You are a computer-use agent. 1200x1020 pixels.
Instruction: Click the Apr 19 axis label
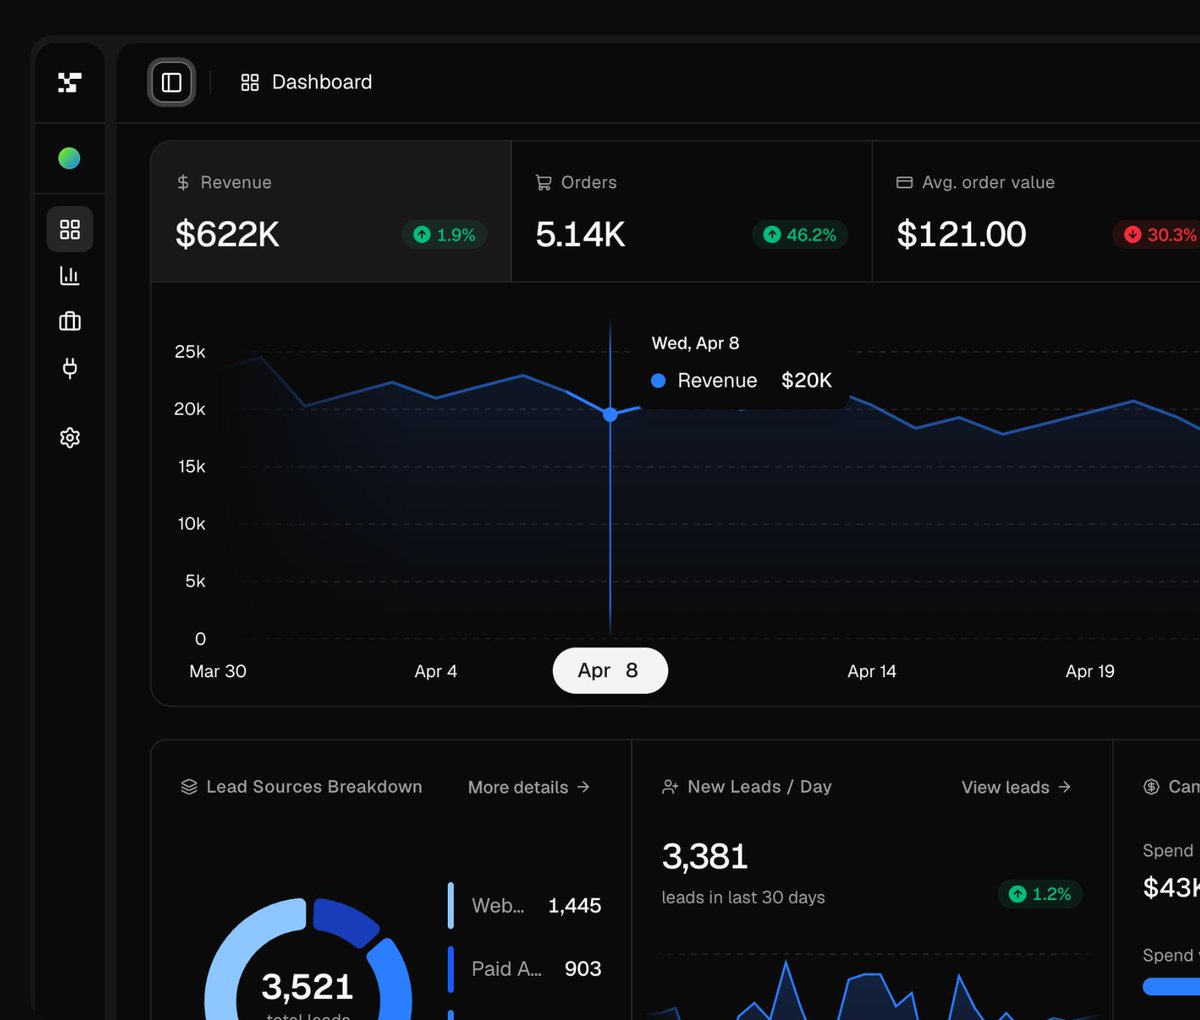(1090, 671)
